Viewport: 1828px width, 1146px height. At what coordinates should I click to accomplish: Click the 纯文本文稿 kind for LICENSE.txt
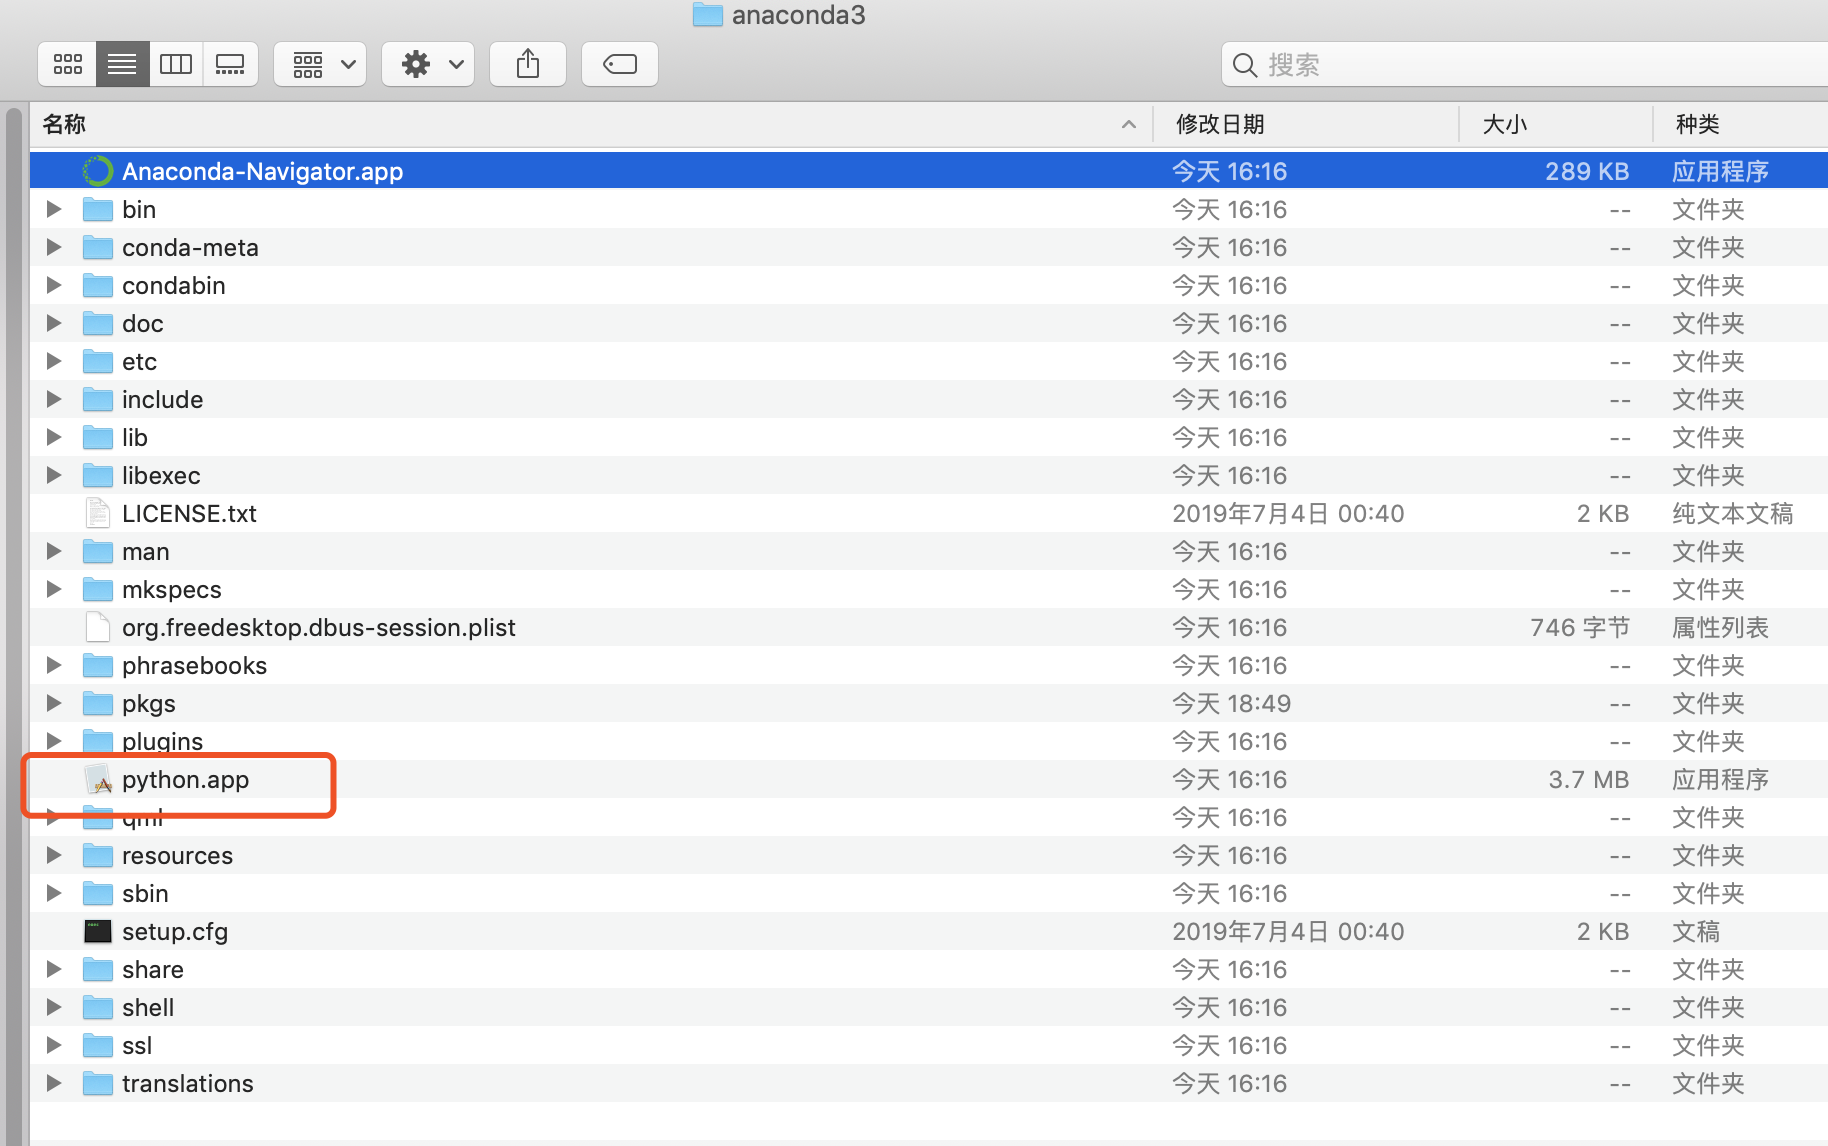click(x=1733, y=513)
